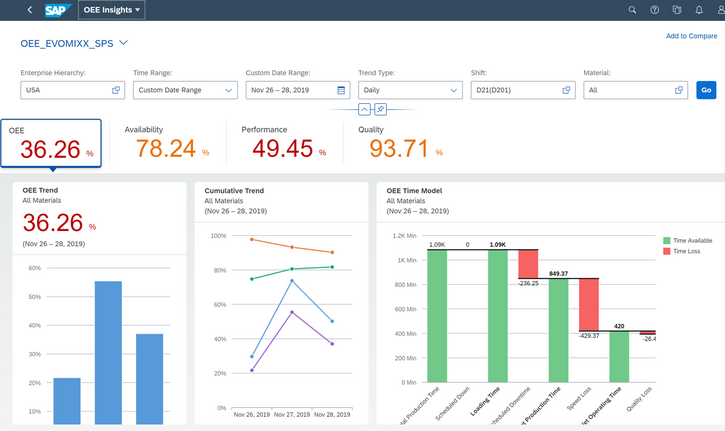
Task: Click the 420 net operating time bar
Action: coord(619,357)
